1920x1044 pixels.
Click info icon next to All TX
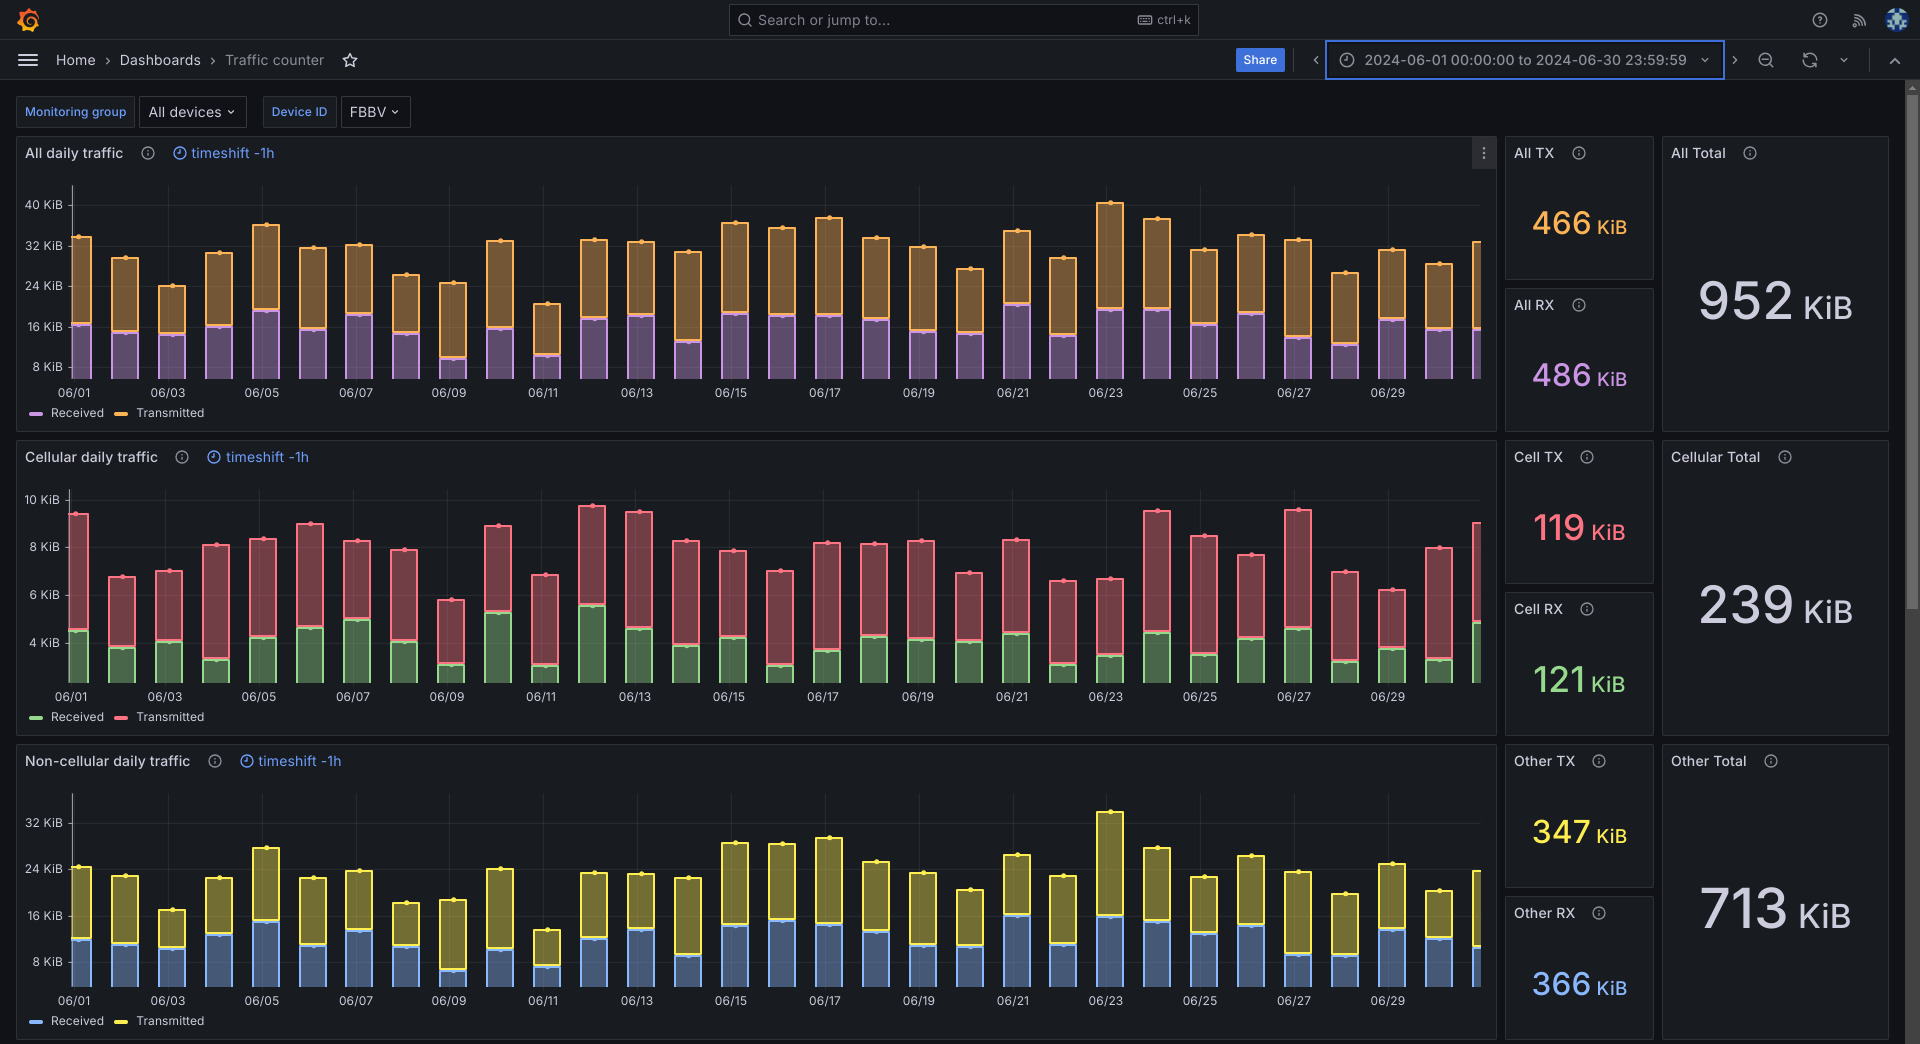[1579, 153]
